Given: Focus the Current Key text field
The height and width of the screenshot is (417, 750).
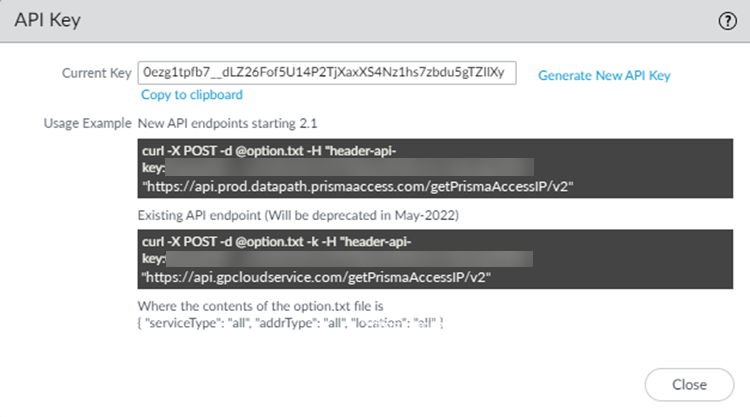Looking at the screenshot, I should pos(327,73).
